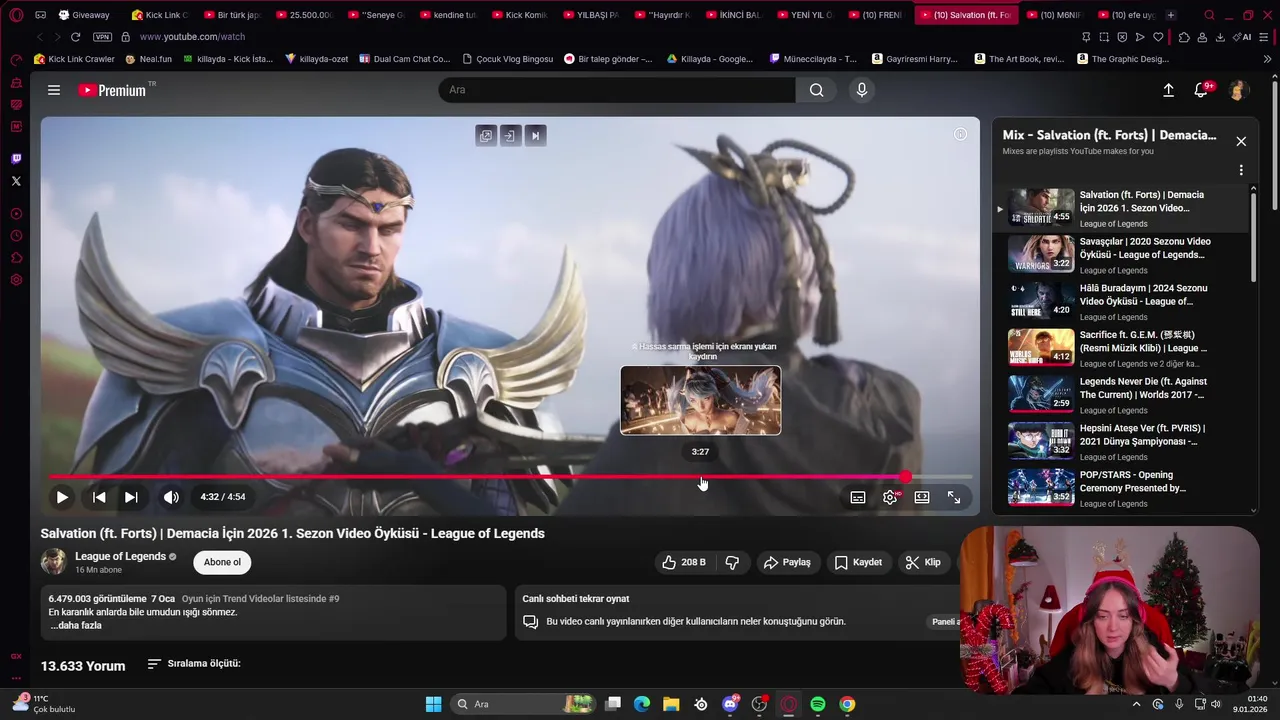Close the Mix playlist panel
The image size is (1280, 720).
[x=1241, y=141]
